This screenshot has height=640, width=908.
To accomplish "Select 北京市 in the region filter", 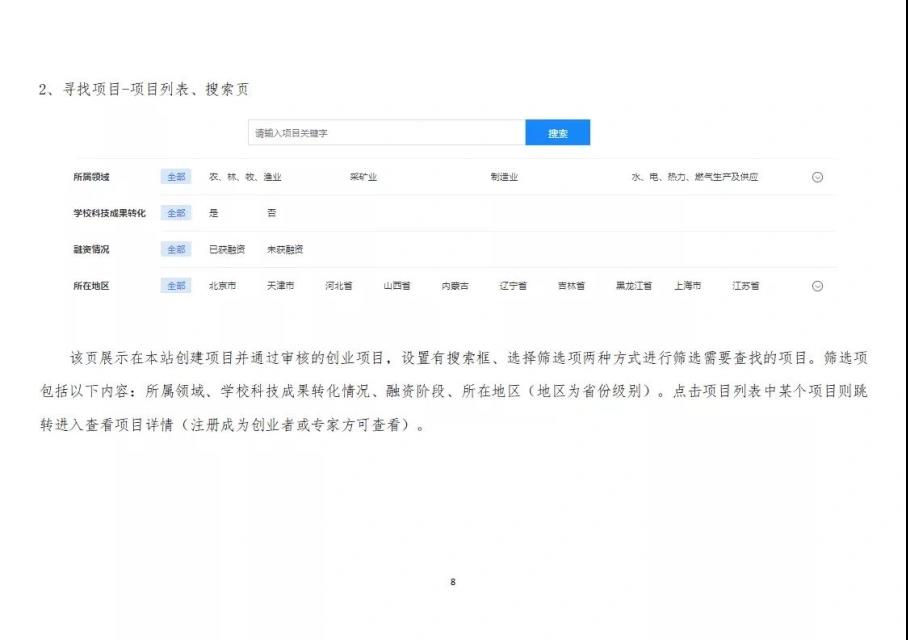I will (222, 286).
